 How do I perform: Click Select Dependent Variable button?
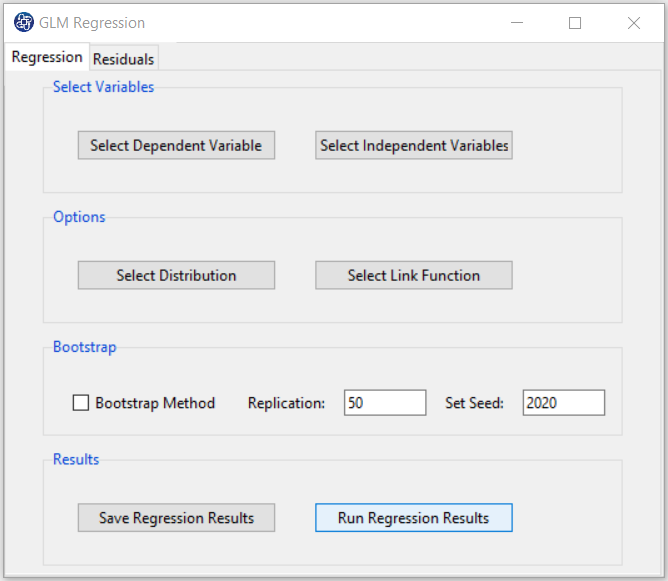pos(176,145)
